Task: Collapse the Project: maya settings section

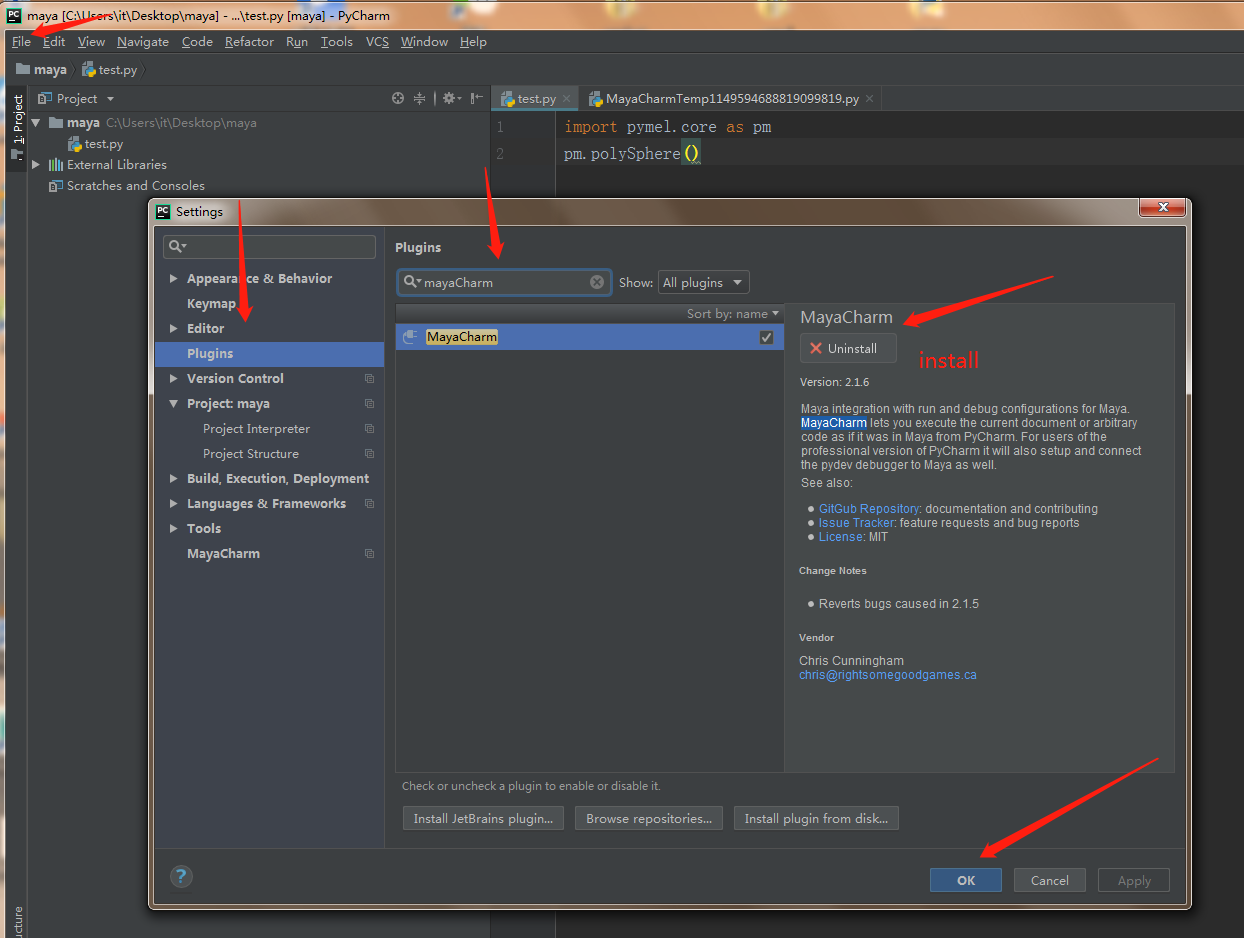Action: tap(174, 403)
